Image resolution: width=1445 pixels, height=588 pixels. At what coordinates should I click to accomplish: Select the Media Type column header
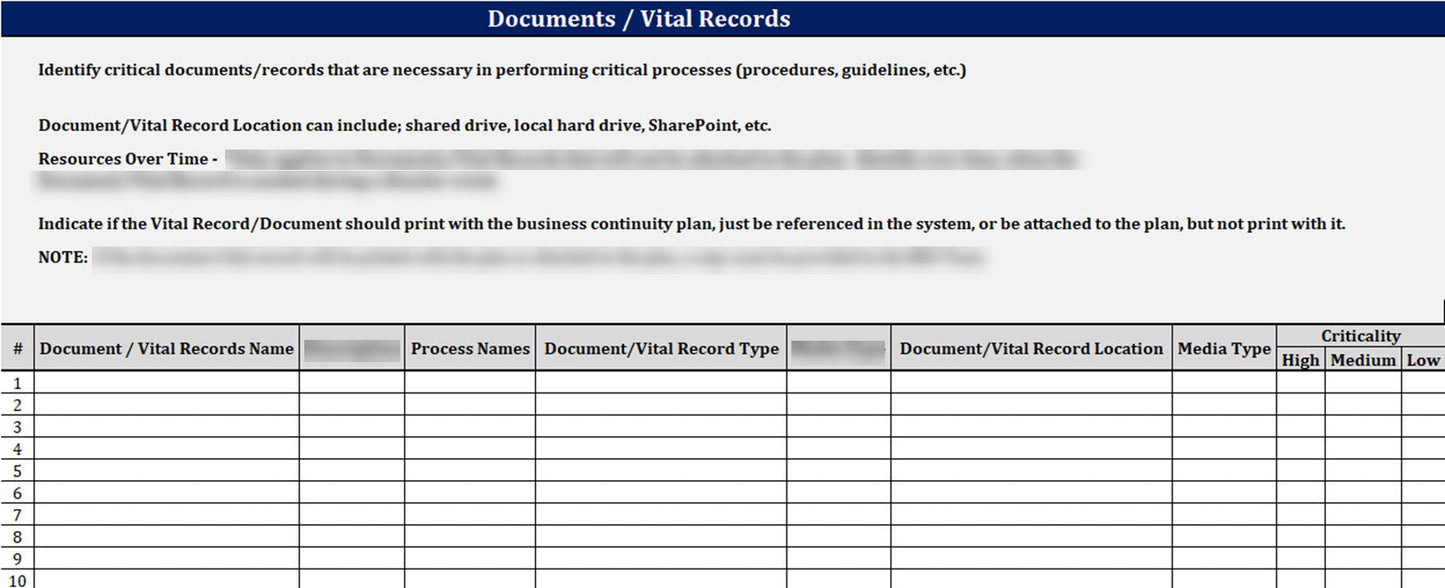point(1223,349)
